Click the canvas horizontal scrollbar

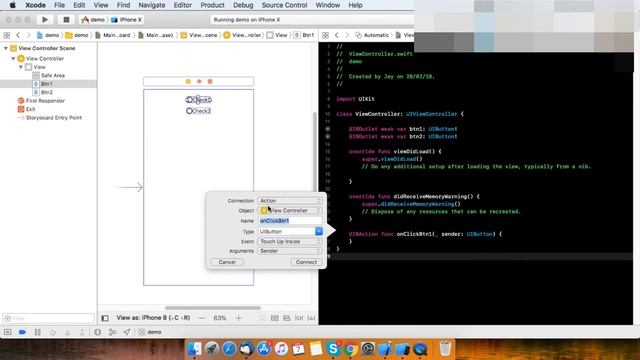pyautogui.click(x=213, y=308)
